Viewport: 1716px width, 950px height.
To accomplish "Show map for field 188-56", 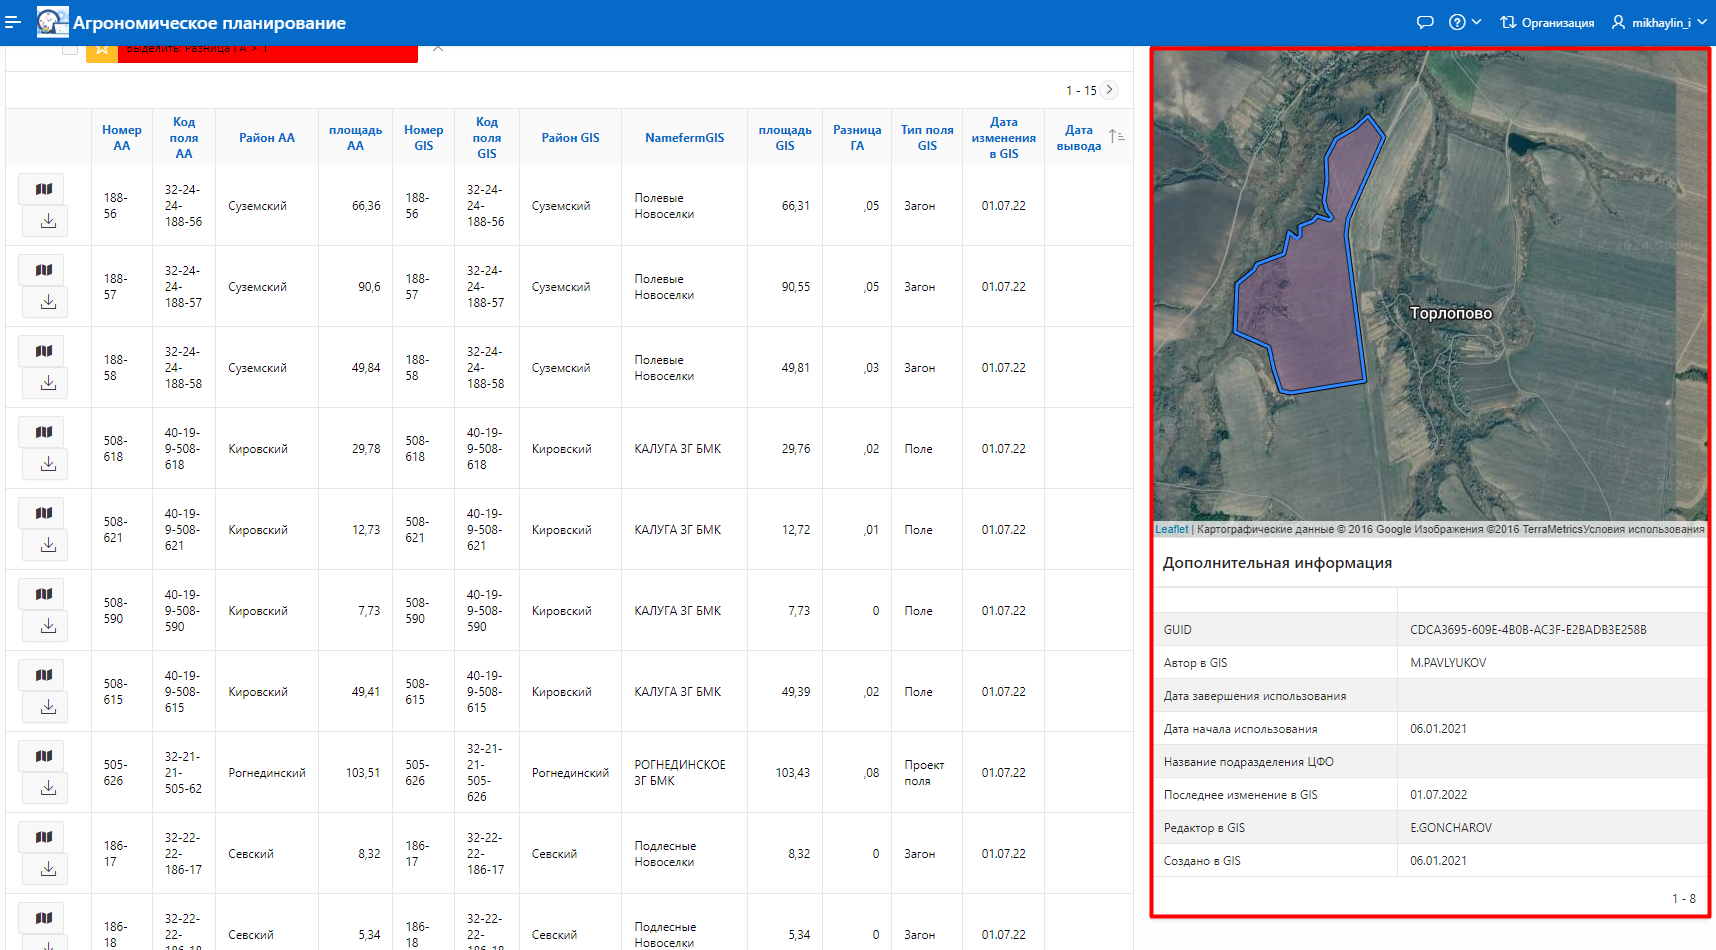I will (44, 189).
